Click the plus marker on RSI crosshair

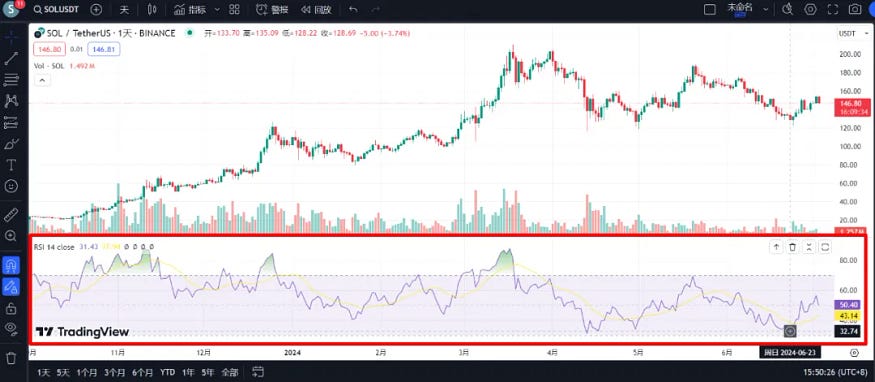point(790,331)
